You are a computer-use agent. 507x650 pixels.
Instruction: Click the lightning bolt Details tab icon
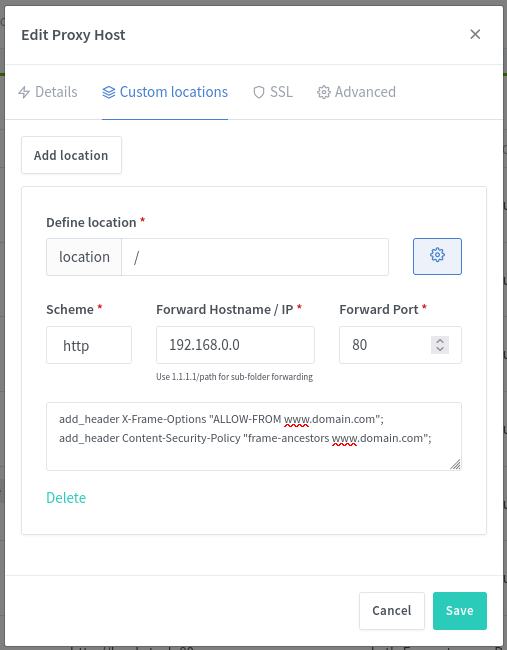tap(24, 92)
